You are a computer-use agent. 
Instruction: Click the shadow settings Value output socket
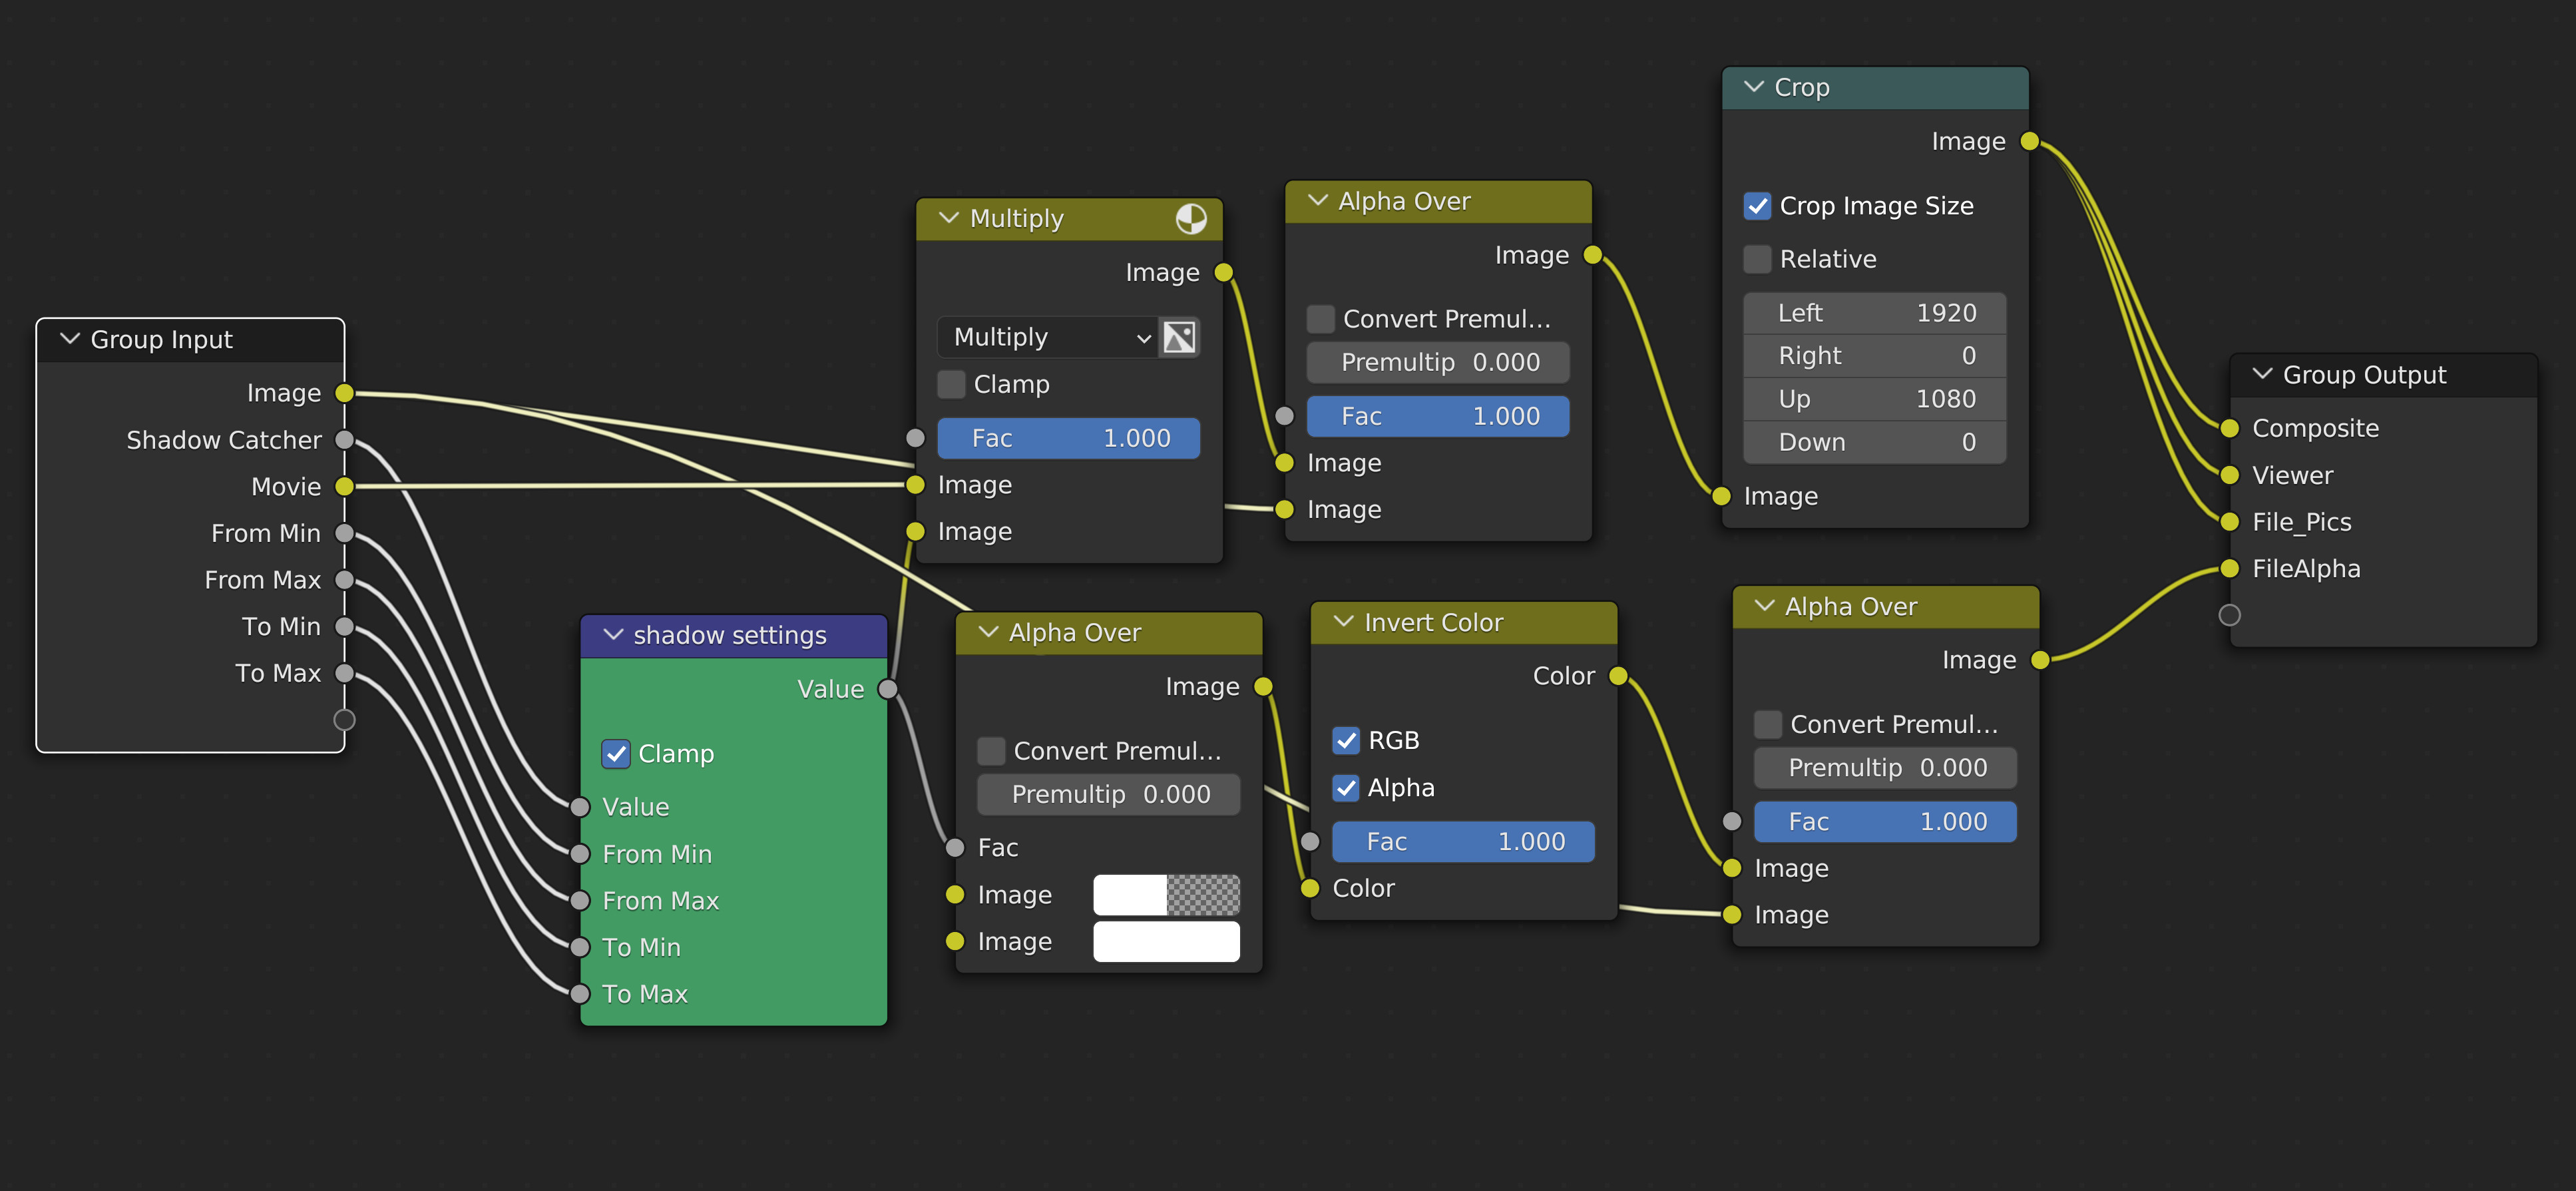click(x=887, y=689)
